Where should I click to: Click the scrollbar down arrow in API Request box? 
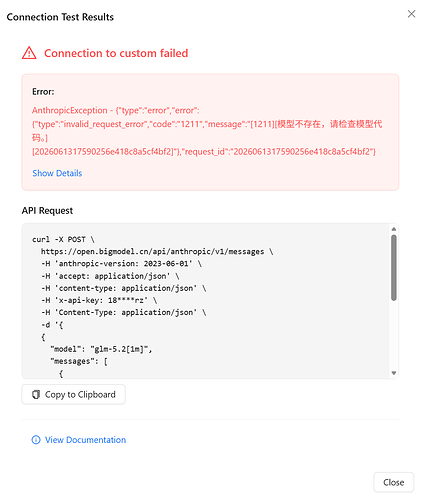(x=394, y=373)
